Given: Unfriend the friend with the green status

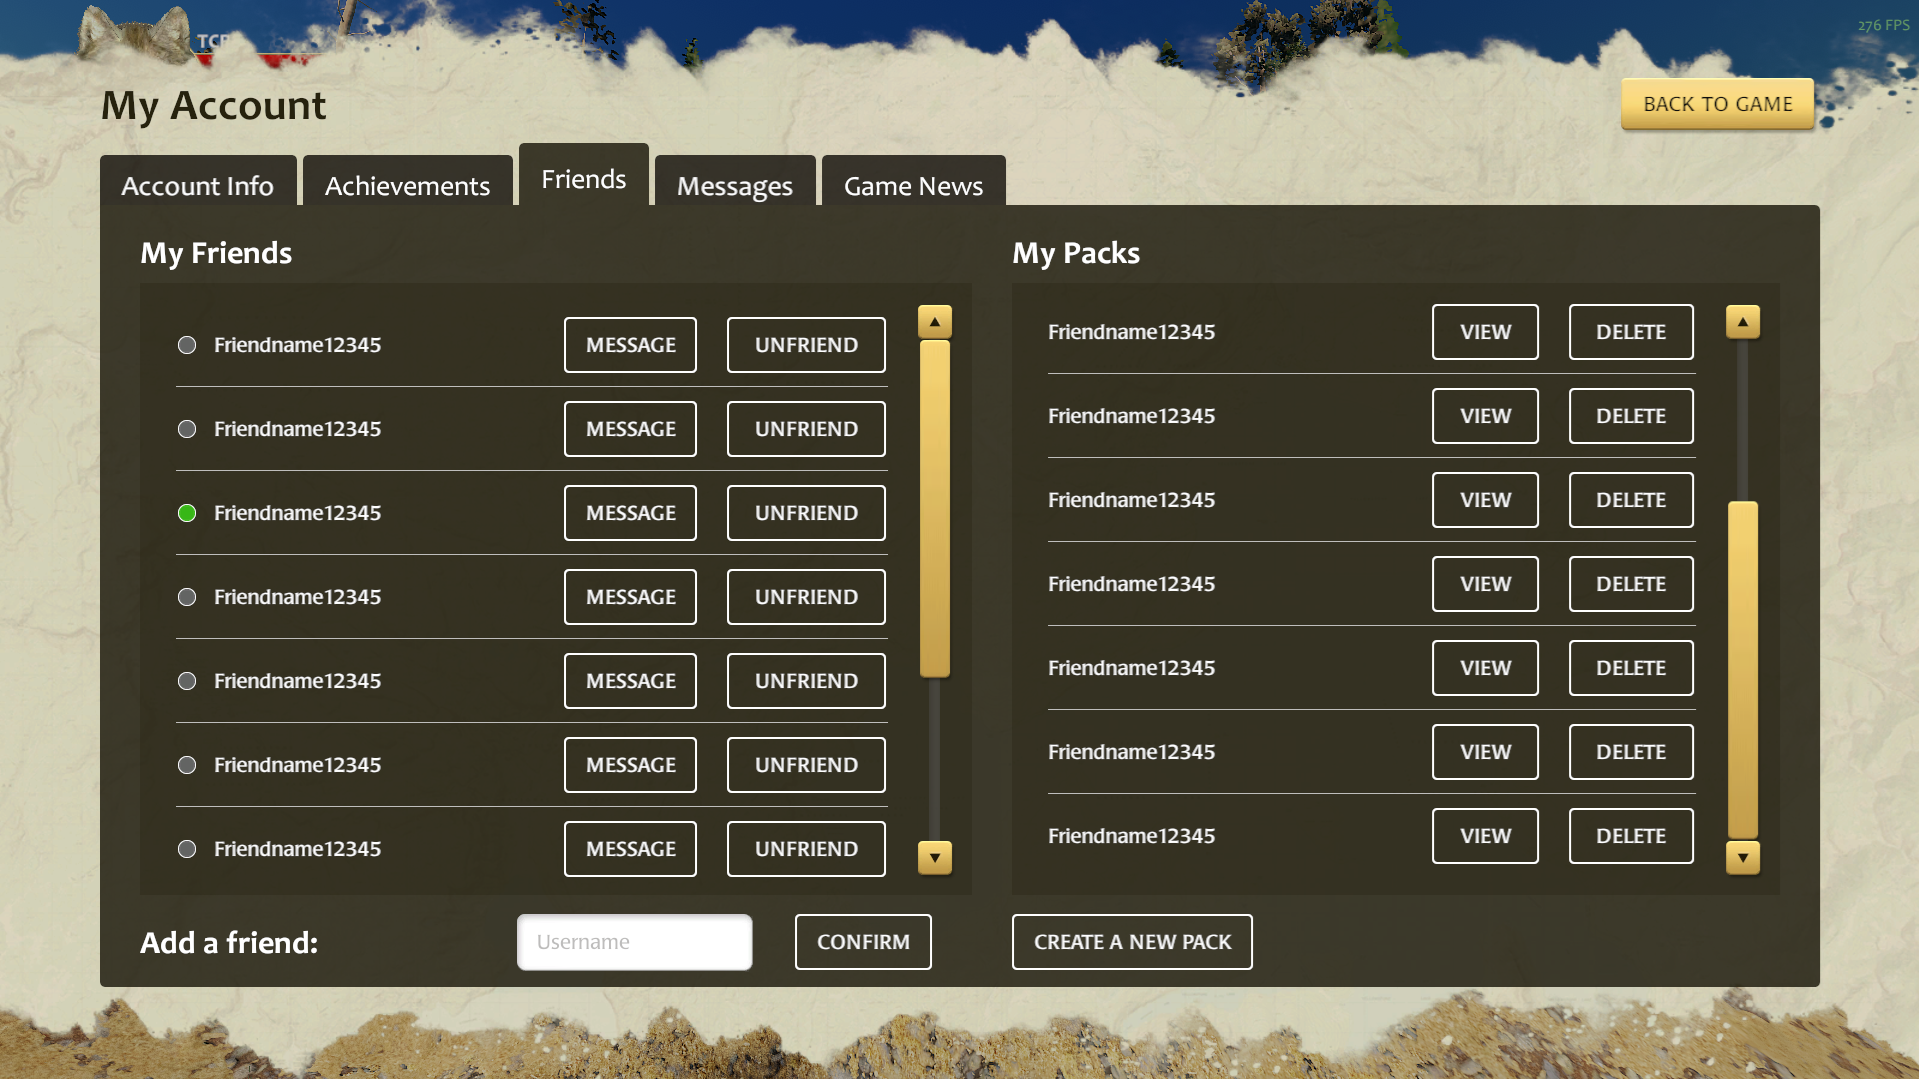Looking at the screenshot, I should (x=806, y=513).
